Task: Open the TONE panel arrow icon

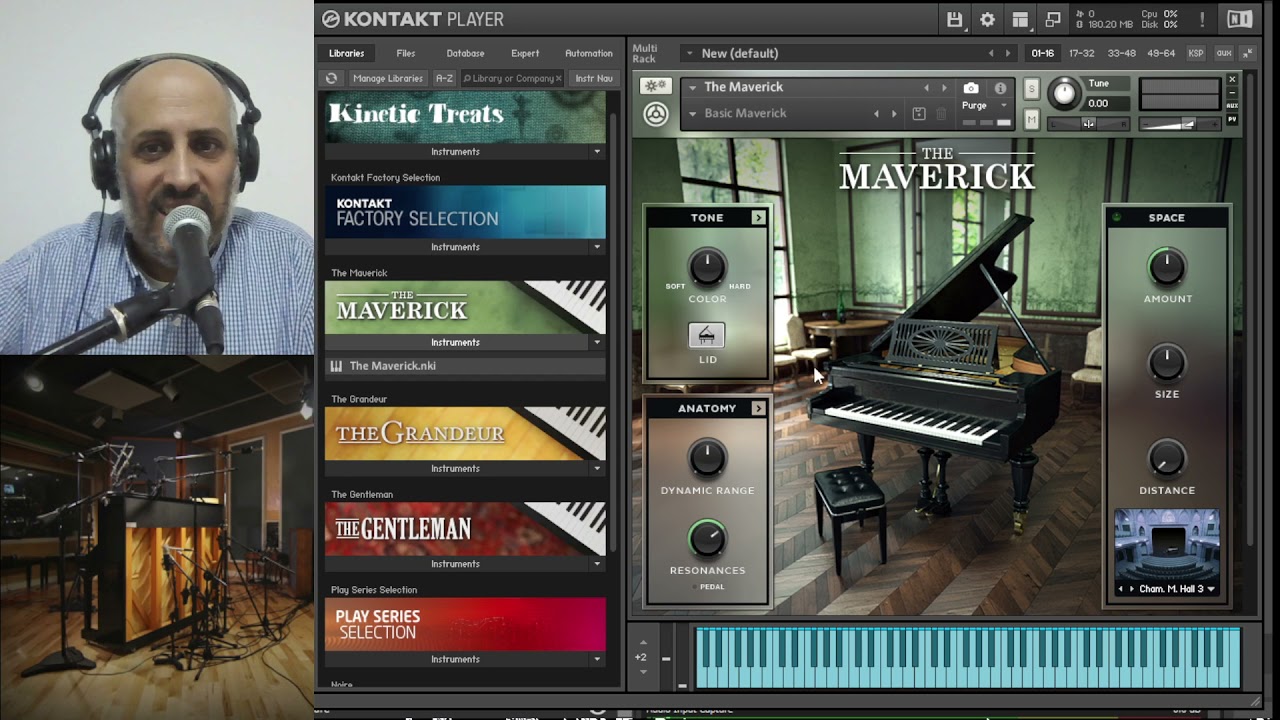Action: pyautogui.click(x=758, y=217)
